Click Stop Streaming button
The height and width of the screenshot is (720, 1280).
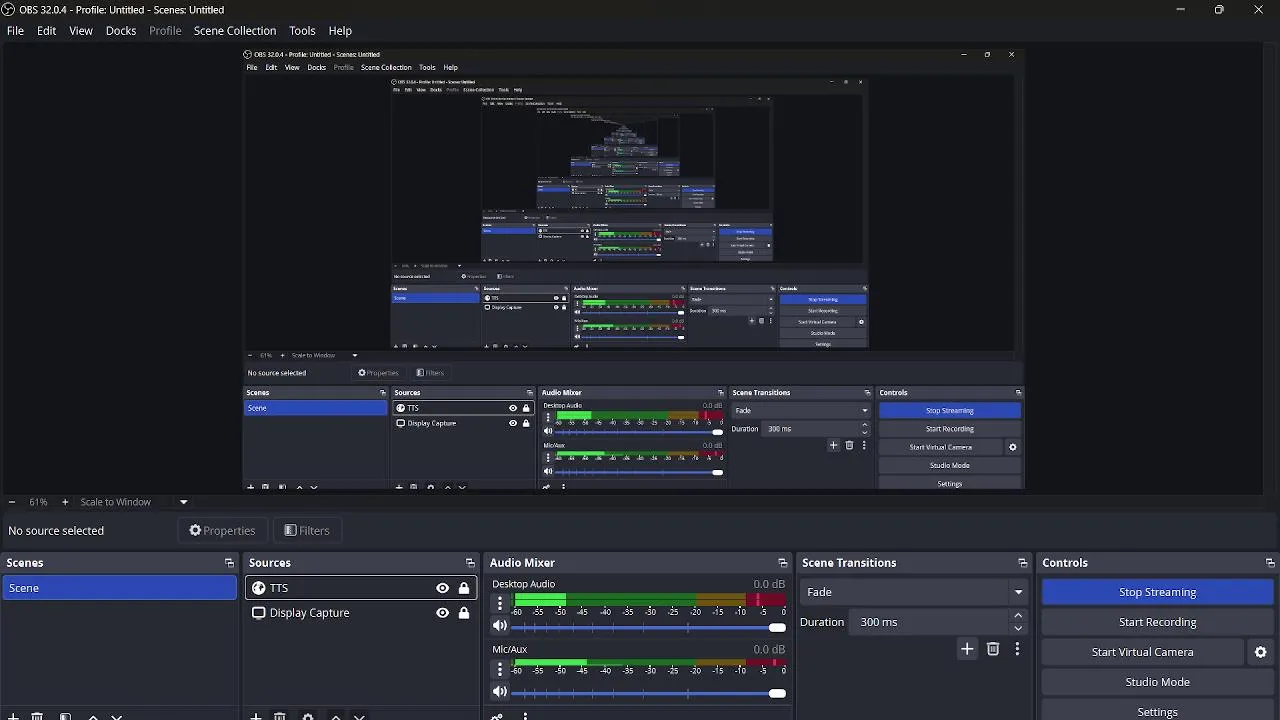coord(1157,592)
